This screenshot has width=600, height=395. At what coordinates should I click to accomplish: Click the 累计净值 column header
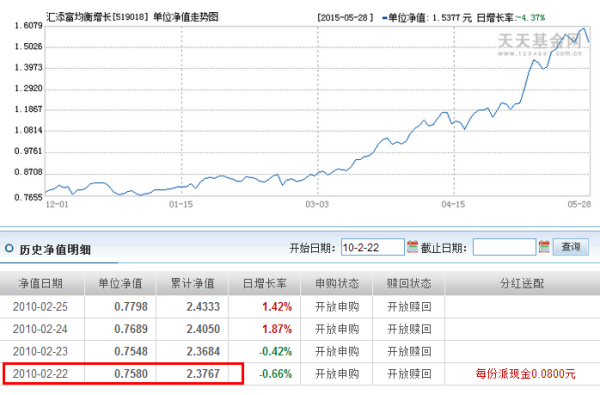click(x=192, y=284)
